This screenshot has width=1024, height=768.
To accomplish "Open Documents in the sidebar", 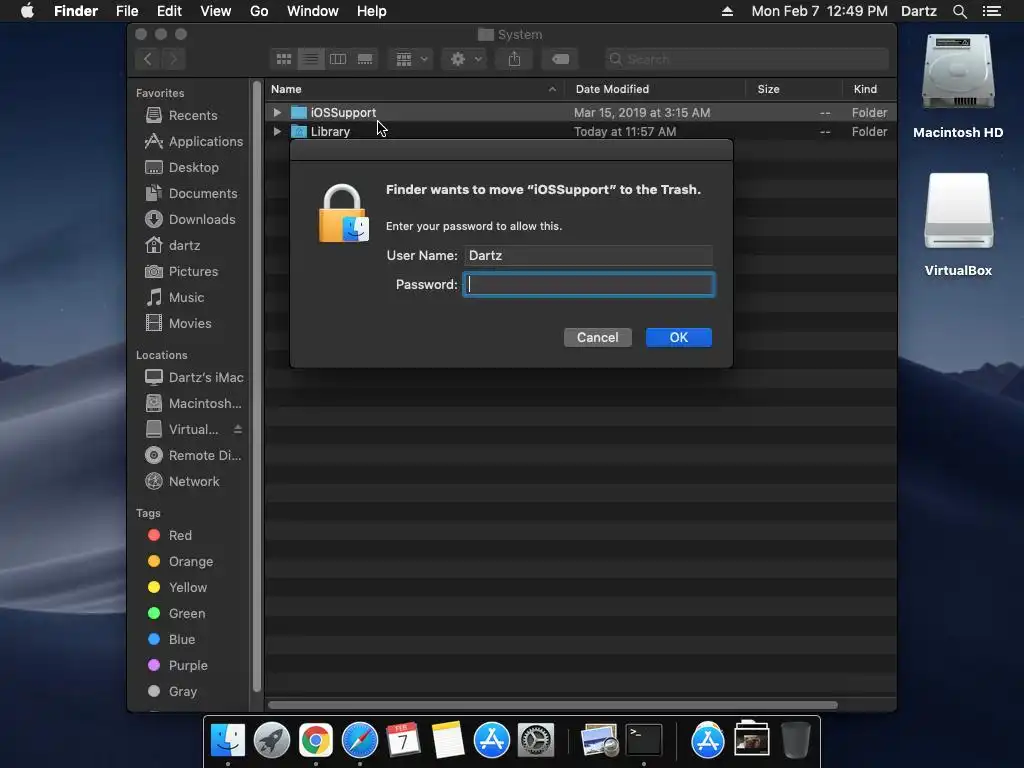I will click(x=191, y=193).
